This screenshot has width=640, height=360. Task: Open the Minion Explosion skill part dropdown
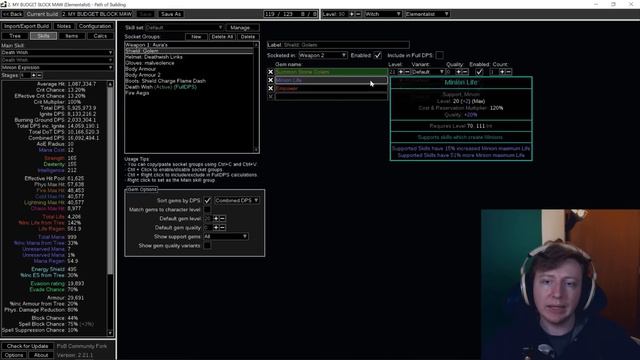point(57,67)
